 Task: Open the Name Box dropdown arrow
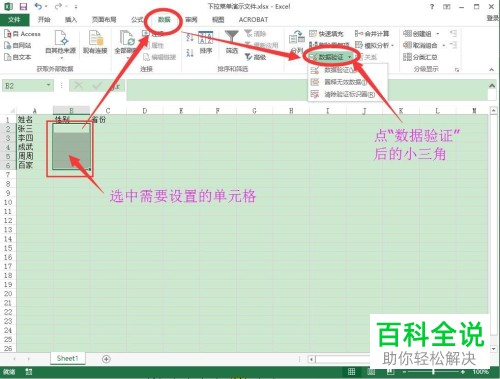pyautogui.click(x=48, y=86)
